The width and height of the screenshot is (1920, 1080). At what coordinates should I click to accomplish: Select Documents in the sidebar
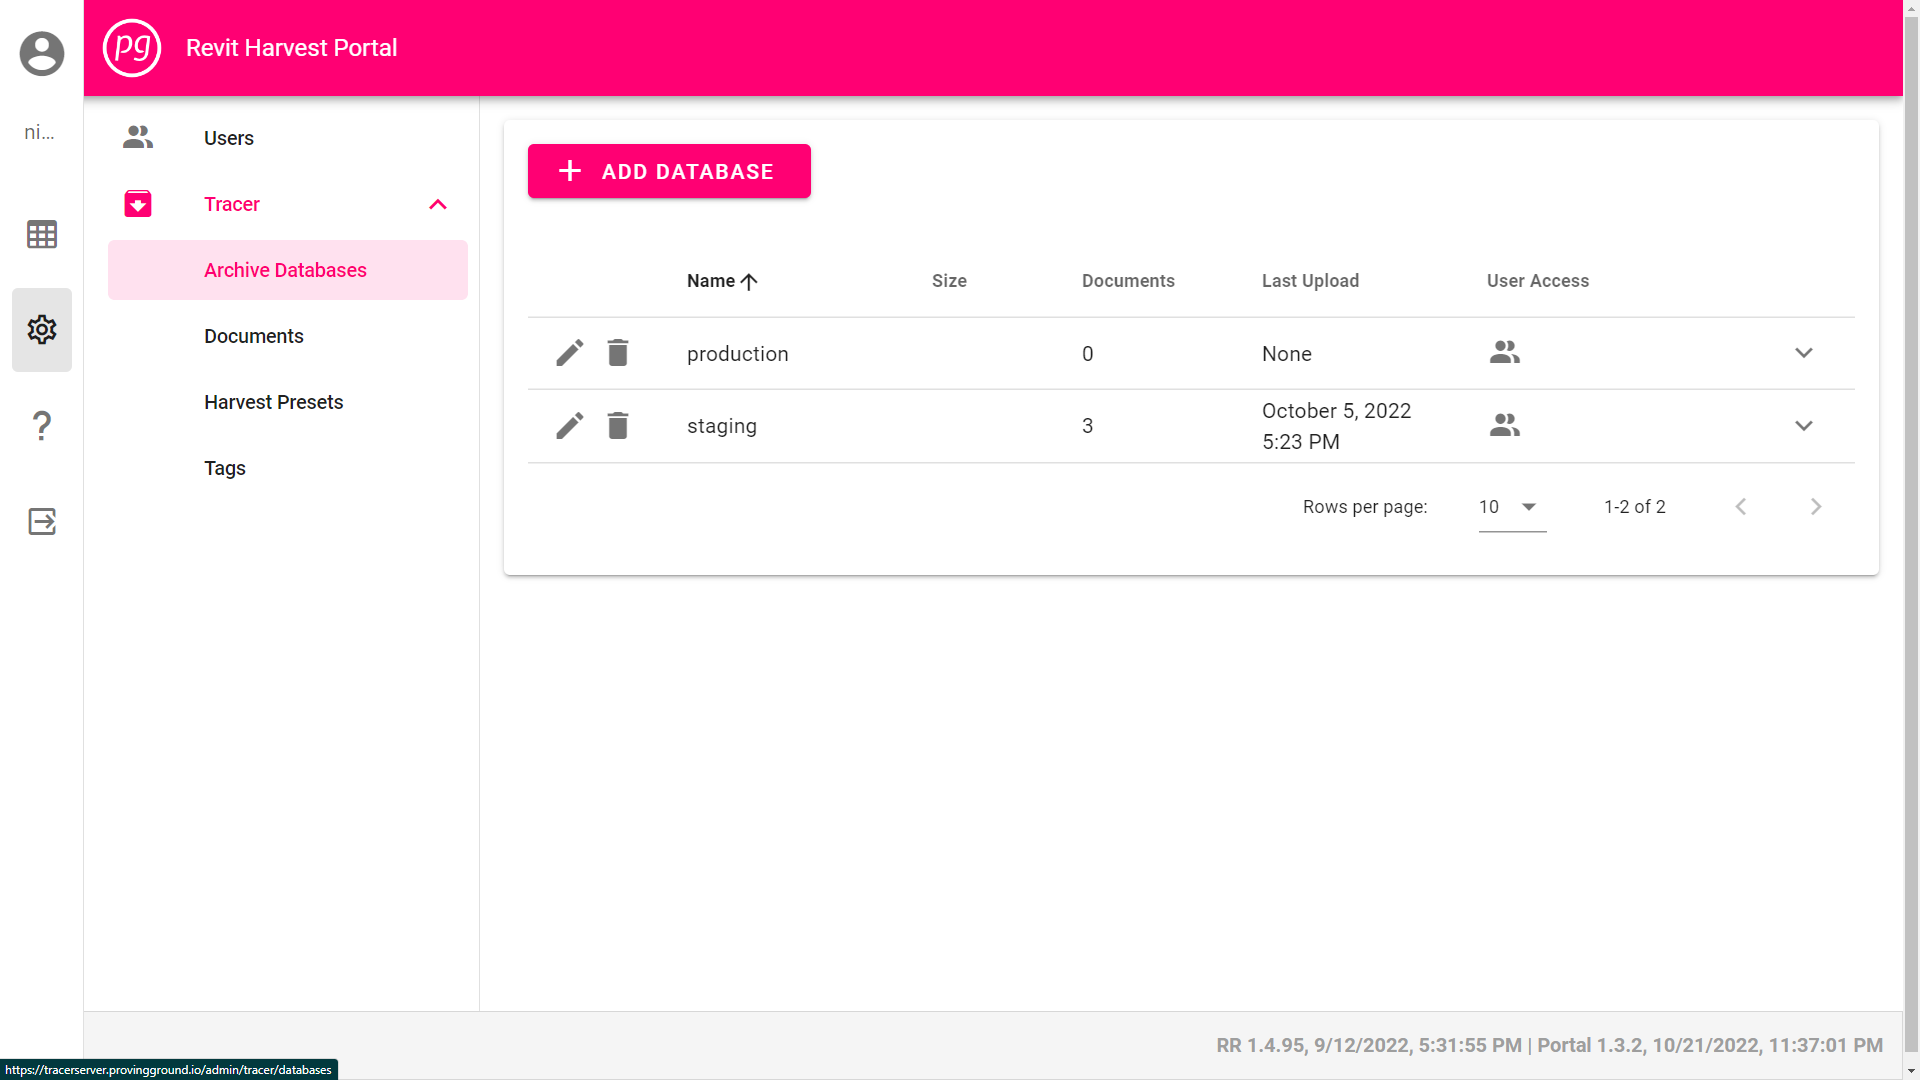pyautogui.click(x=253, y=336)
